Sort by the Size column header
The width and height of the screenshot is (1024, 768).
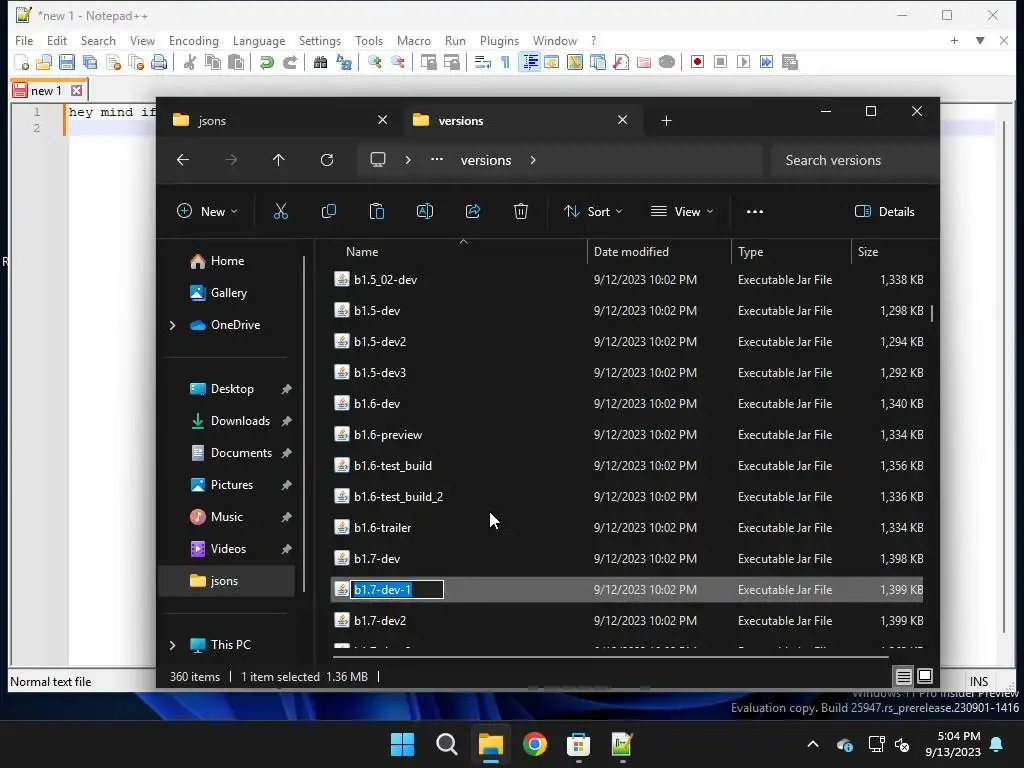tap(893, 252)
